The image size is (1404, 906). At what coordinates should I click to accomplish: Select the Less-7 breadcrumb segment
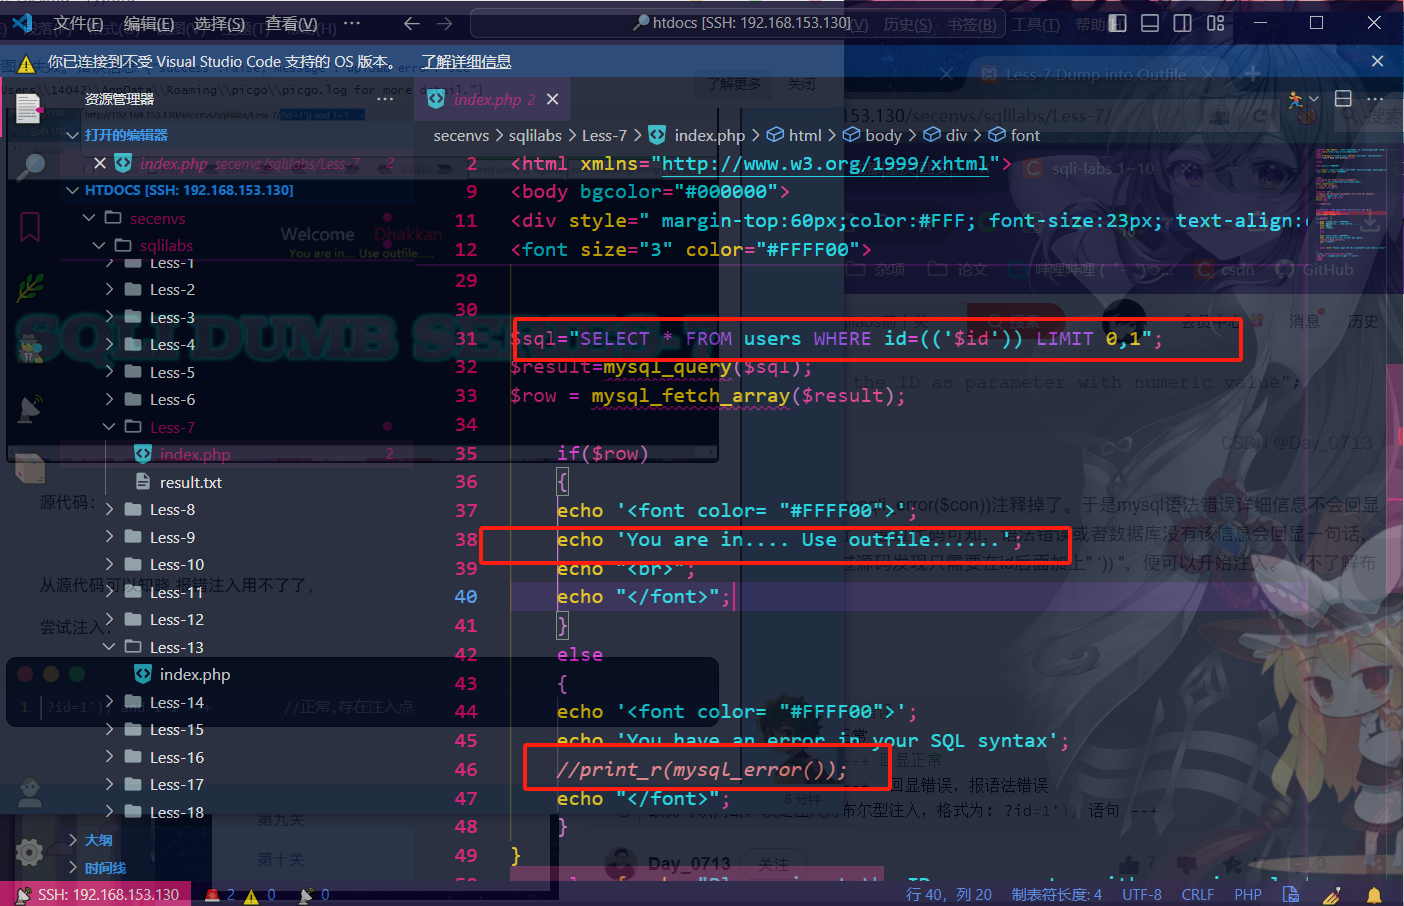tap(604, 135)
